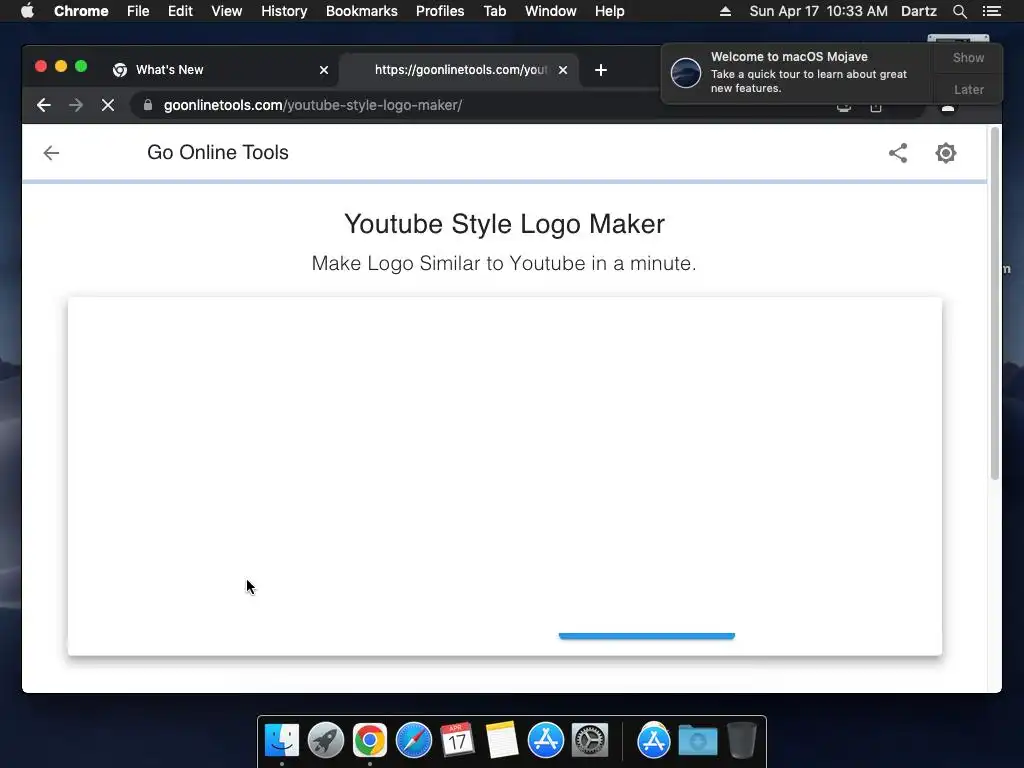Open the View menu
The width and height of the screenshot is (1024, 768).
pyautogui.click(x=227, y=11)
